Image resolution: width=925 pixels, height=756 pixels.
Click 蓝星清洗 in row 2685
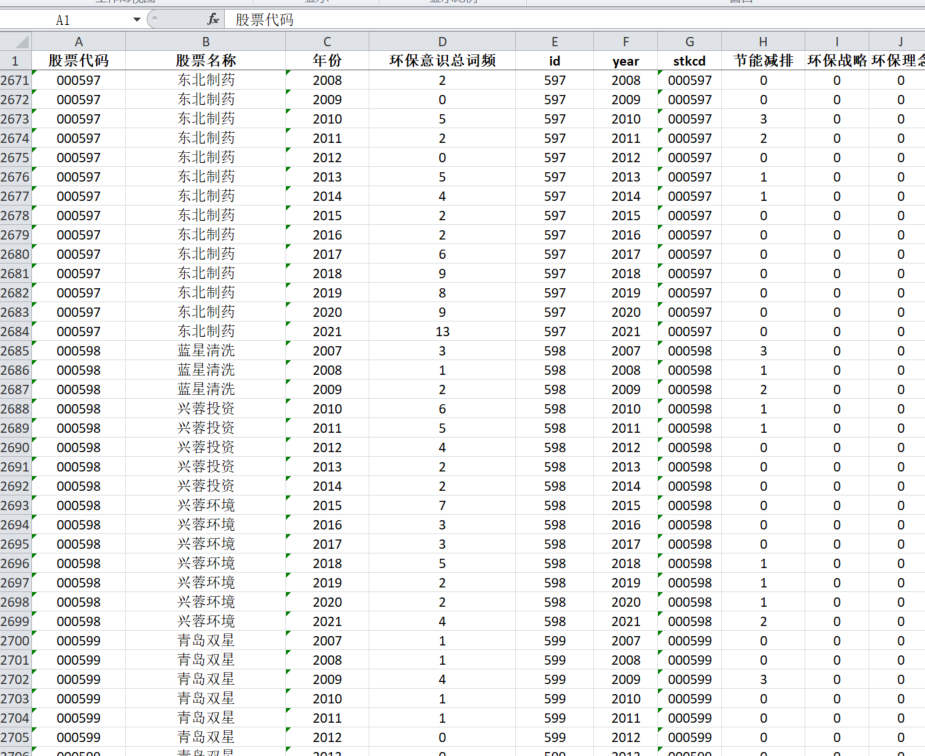(x=205, y=351)
